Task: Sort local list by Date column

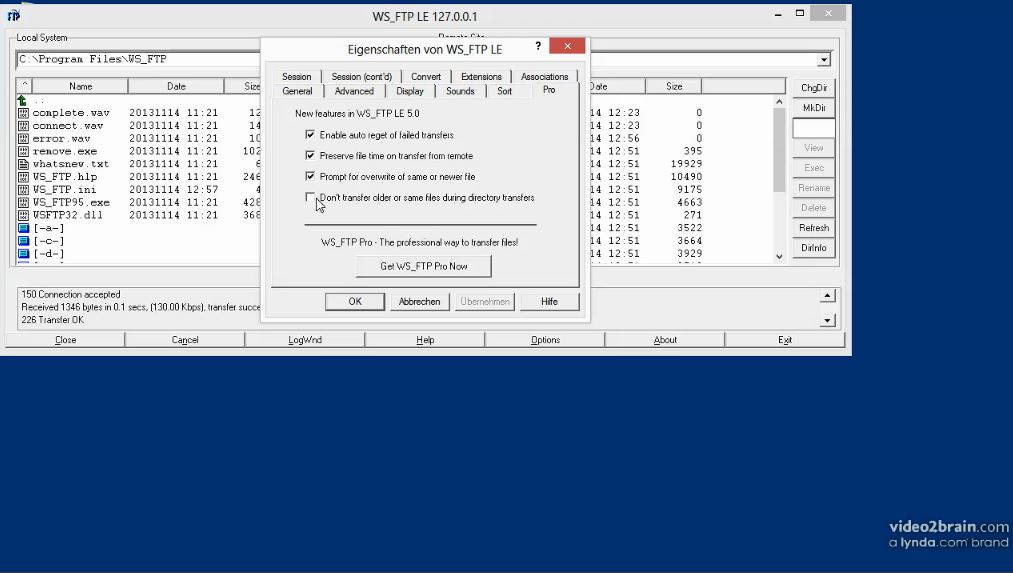Action: point(176,86)
